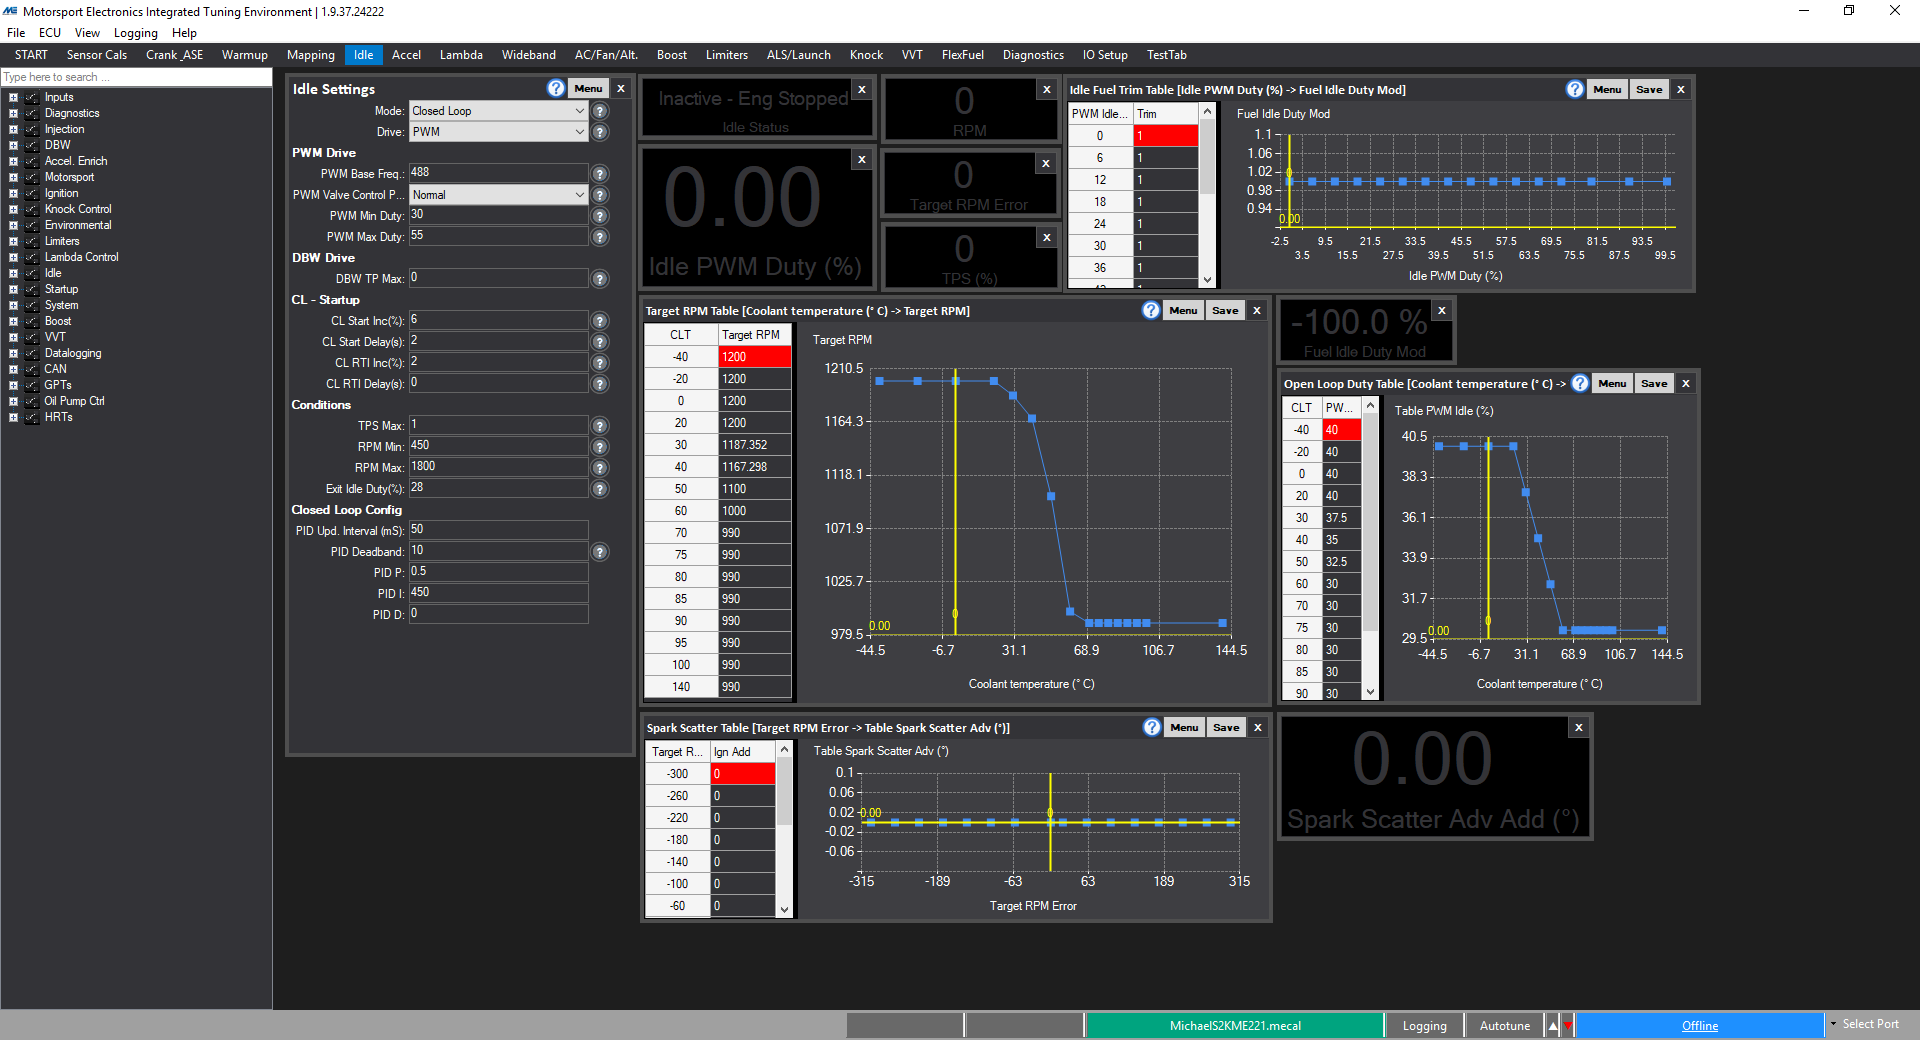Image resolution: width=1920 pixels, height=1040 pixels.
Task: Switch to the Knock tab
Action: tap(866, 55)
